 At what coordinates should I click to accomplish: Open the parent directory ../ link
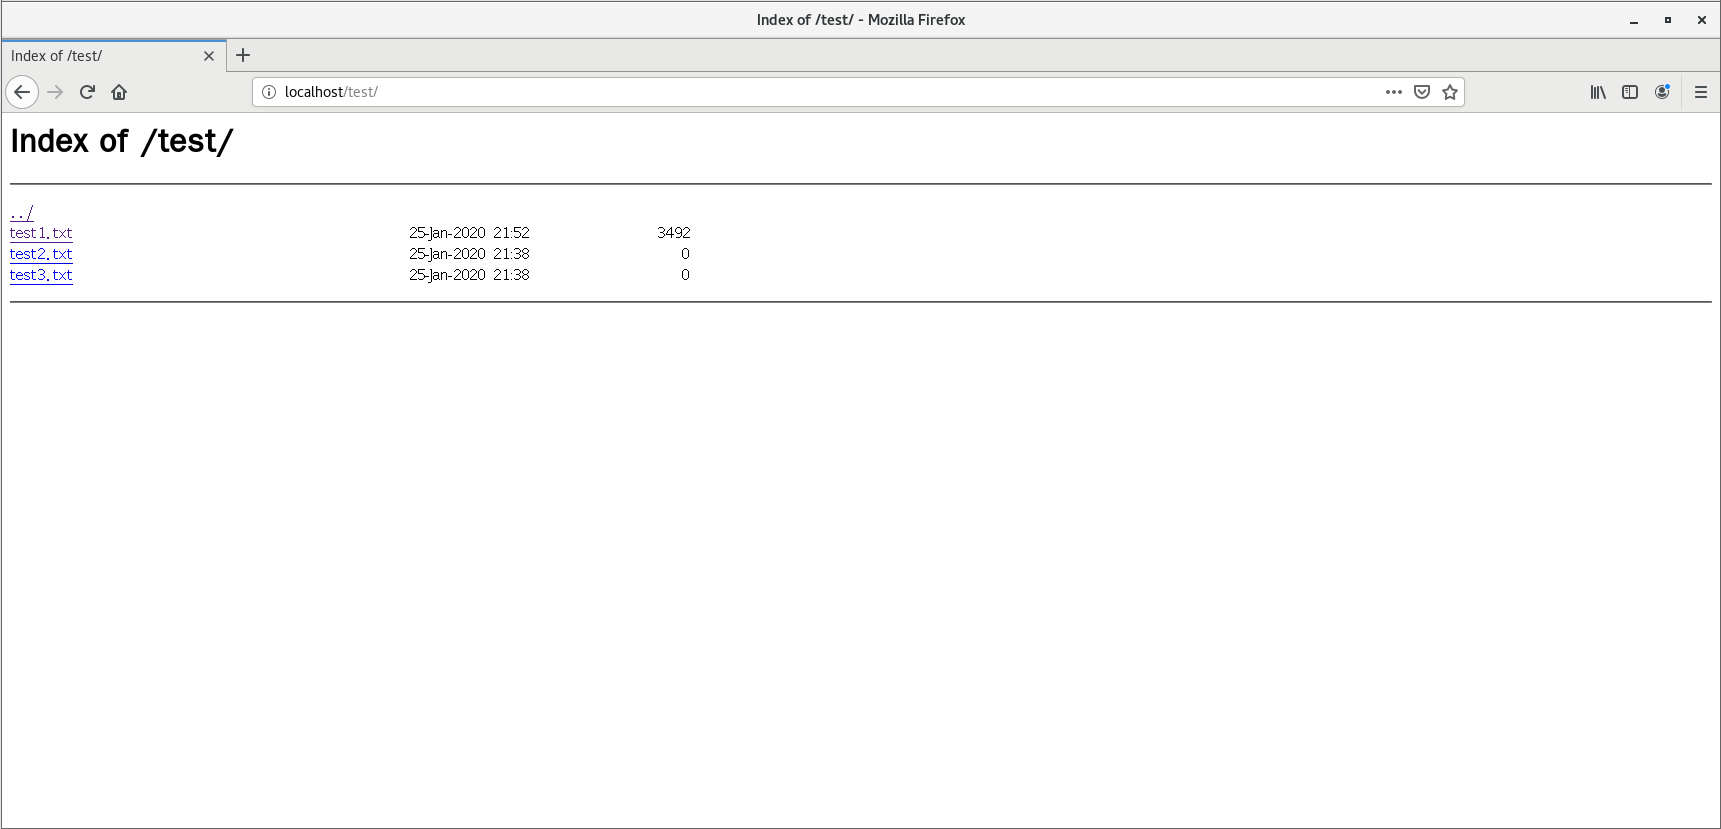22,213
